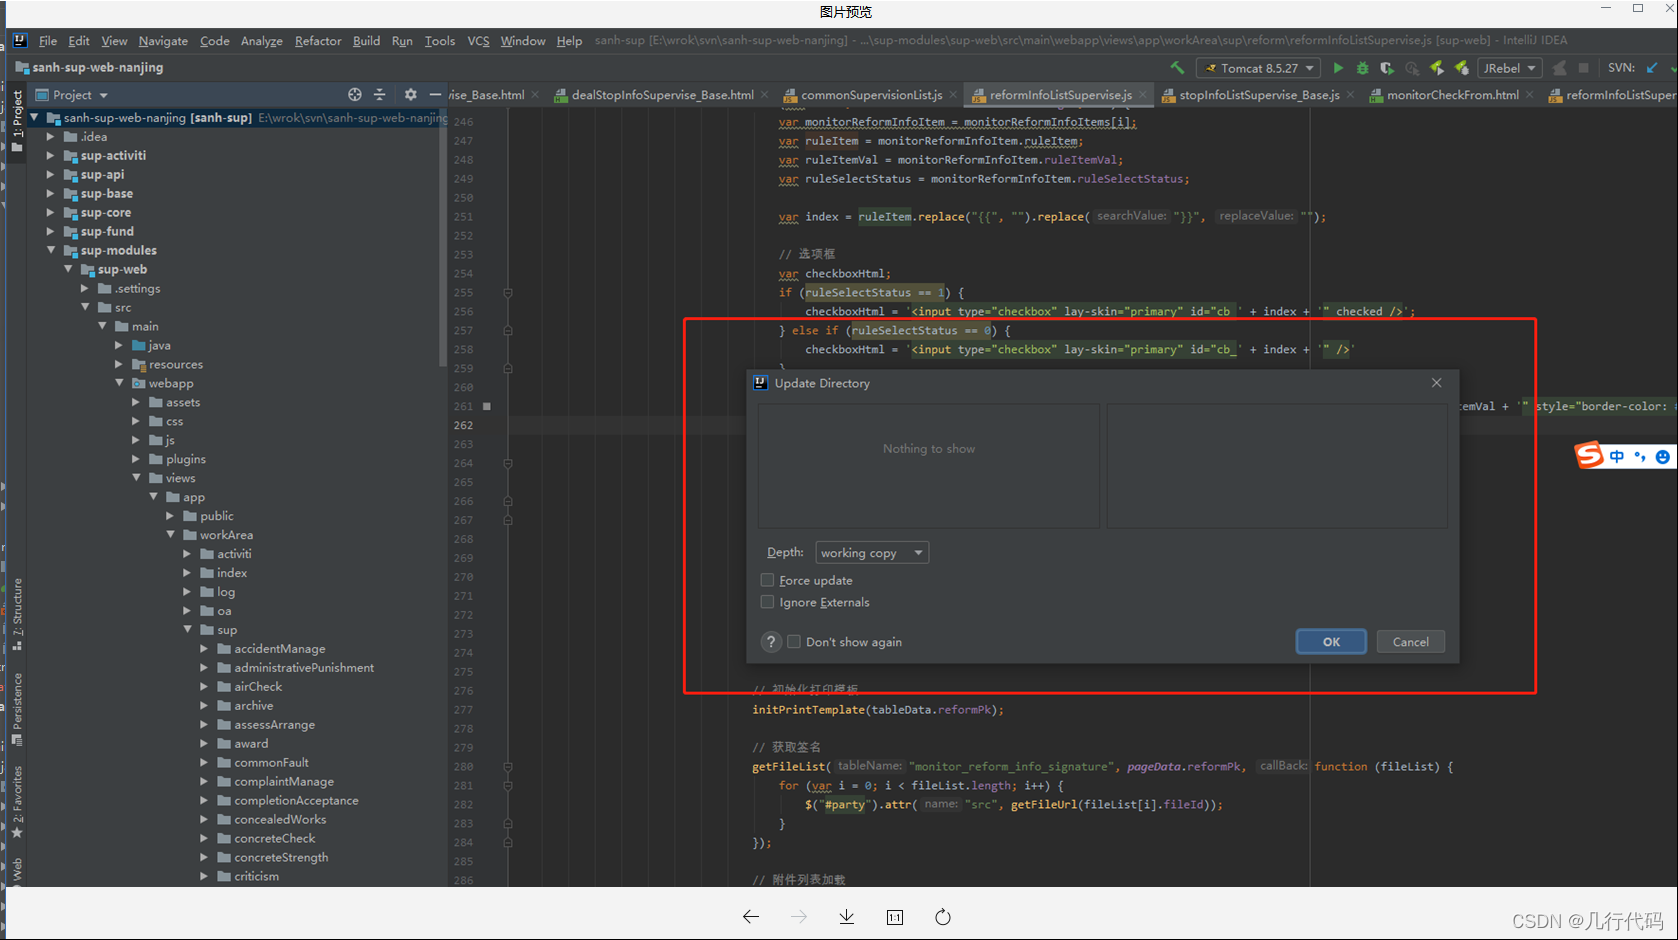Open the Depth working copy dropdown
1678x940 pixels.
click(x=873, y=553)
